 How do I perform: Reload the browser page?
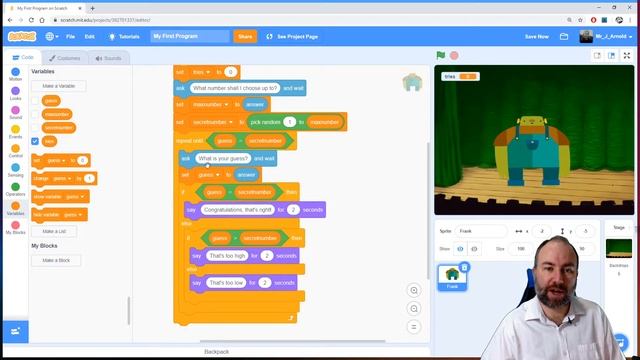click(31, 20)
